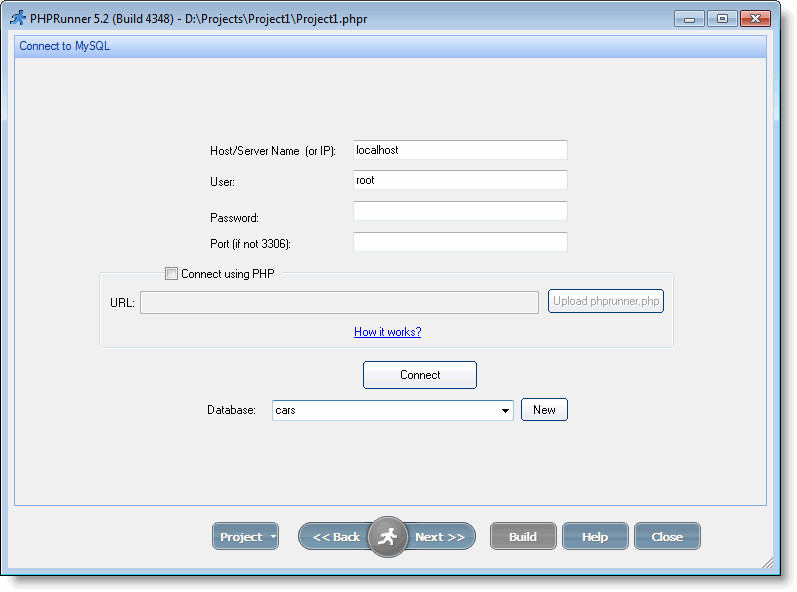The width and height of the screenshot is (797, 592).
Task: Maximize the PHPRunner window
Action: pos(722,19)
